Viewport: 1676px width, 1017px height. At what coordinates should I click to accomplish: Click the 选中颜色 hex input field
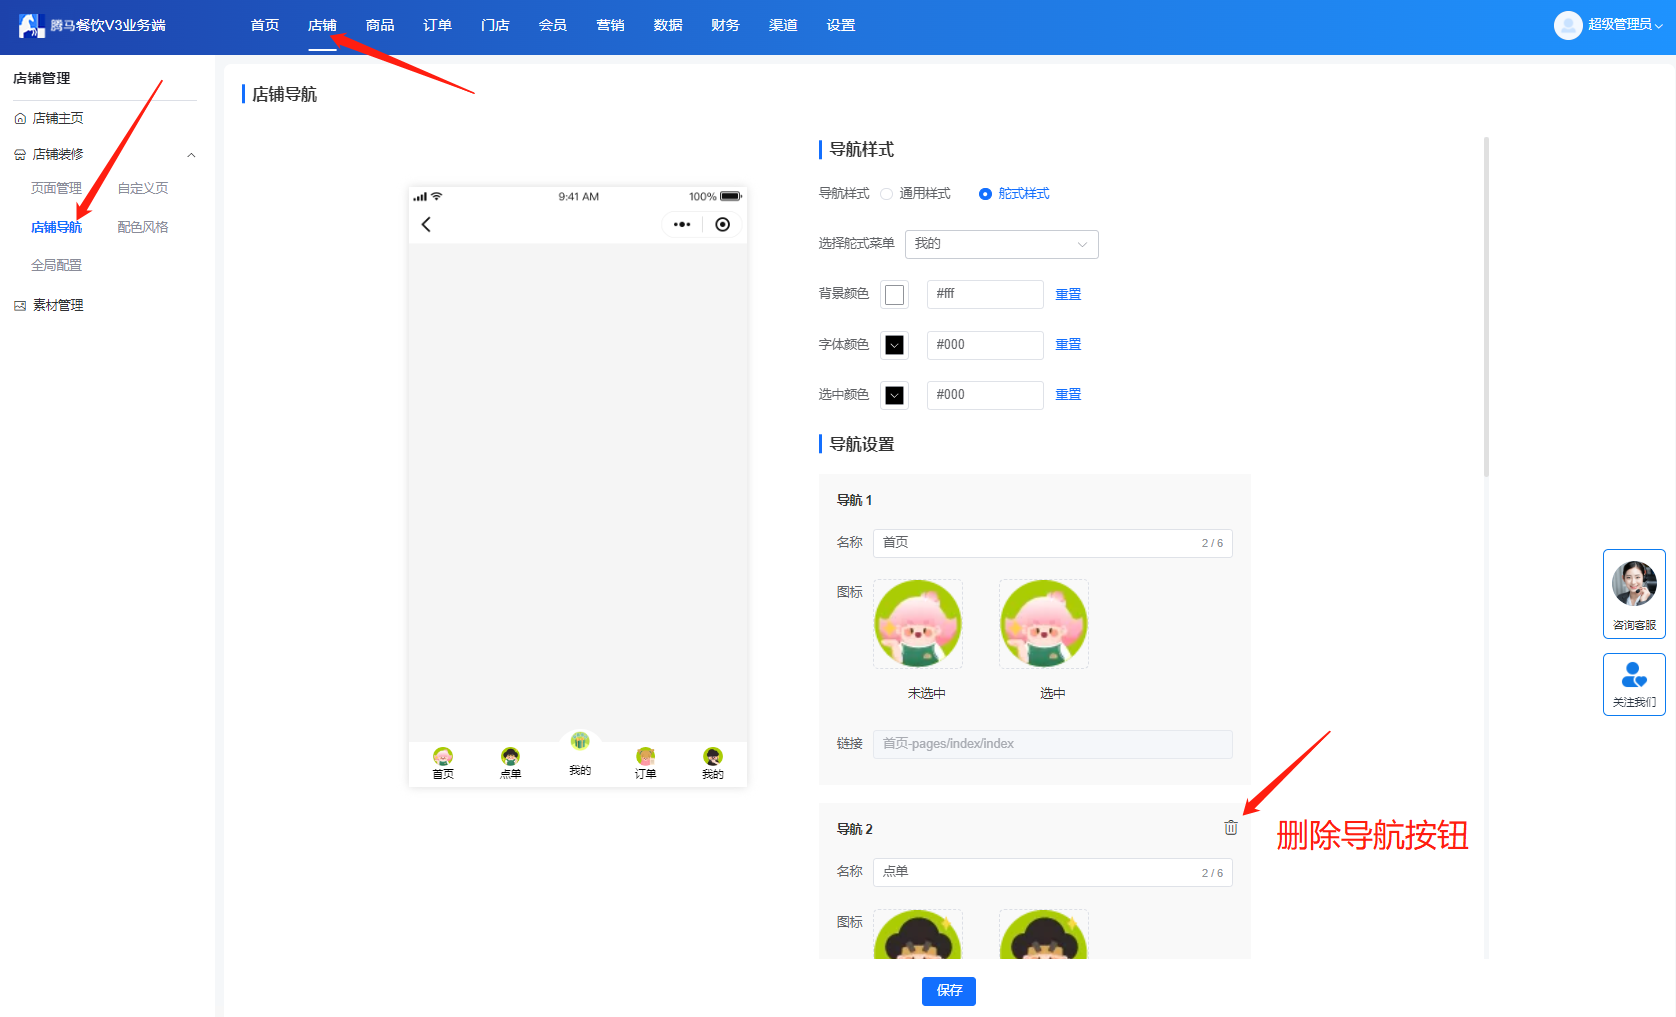coord(985,395)
